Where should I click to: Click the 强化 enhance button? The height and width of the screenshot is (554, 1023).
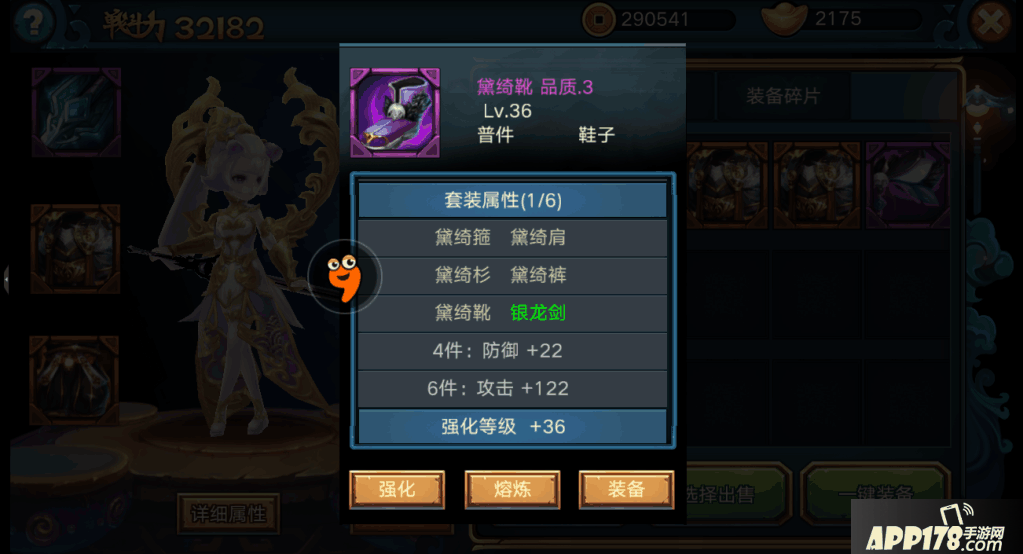pos(397,489)
